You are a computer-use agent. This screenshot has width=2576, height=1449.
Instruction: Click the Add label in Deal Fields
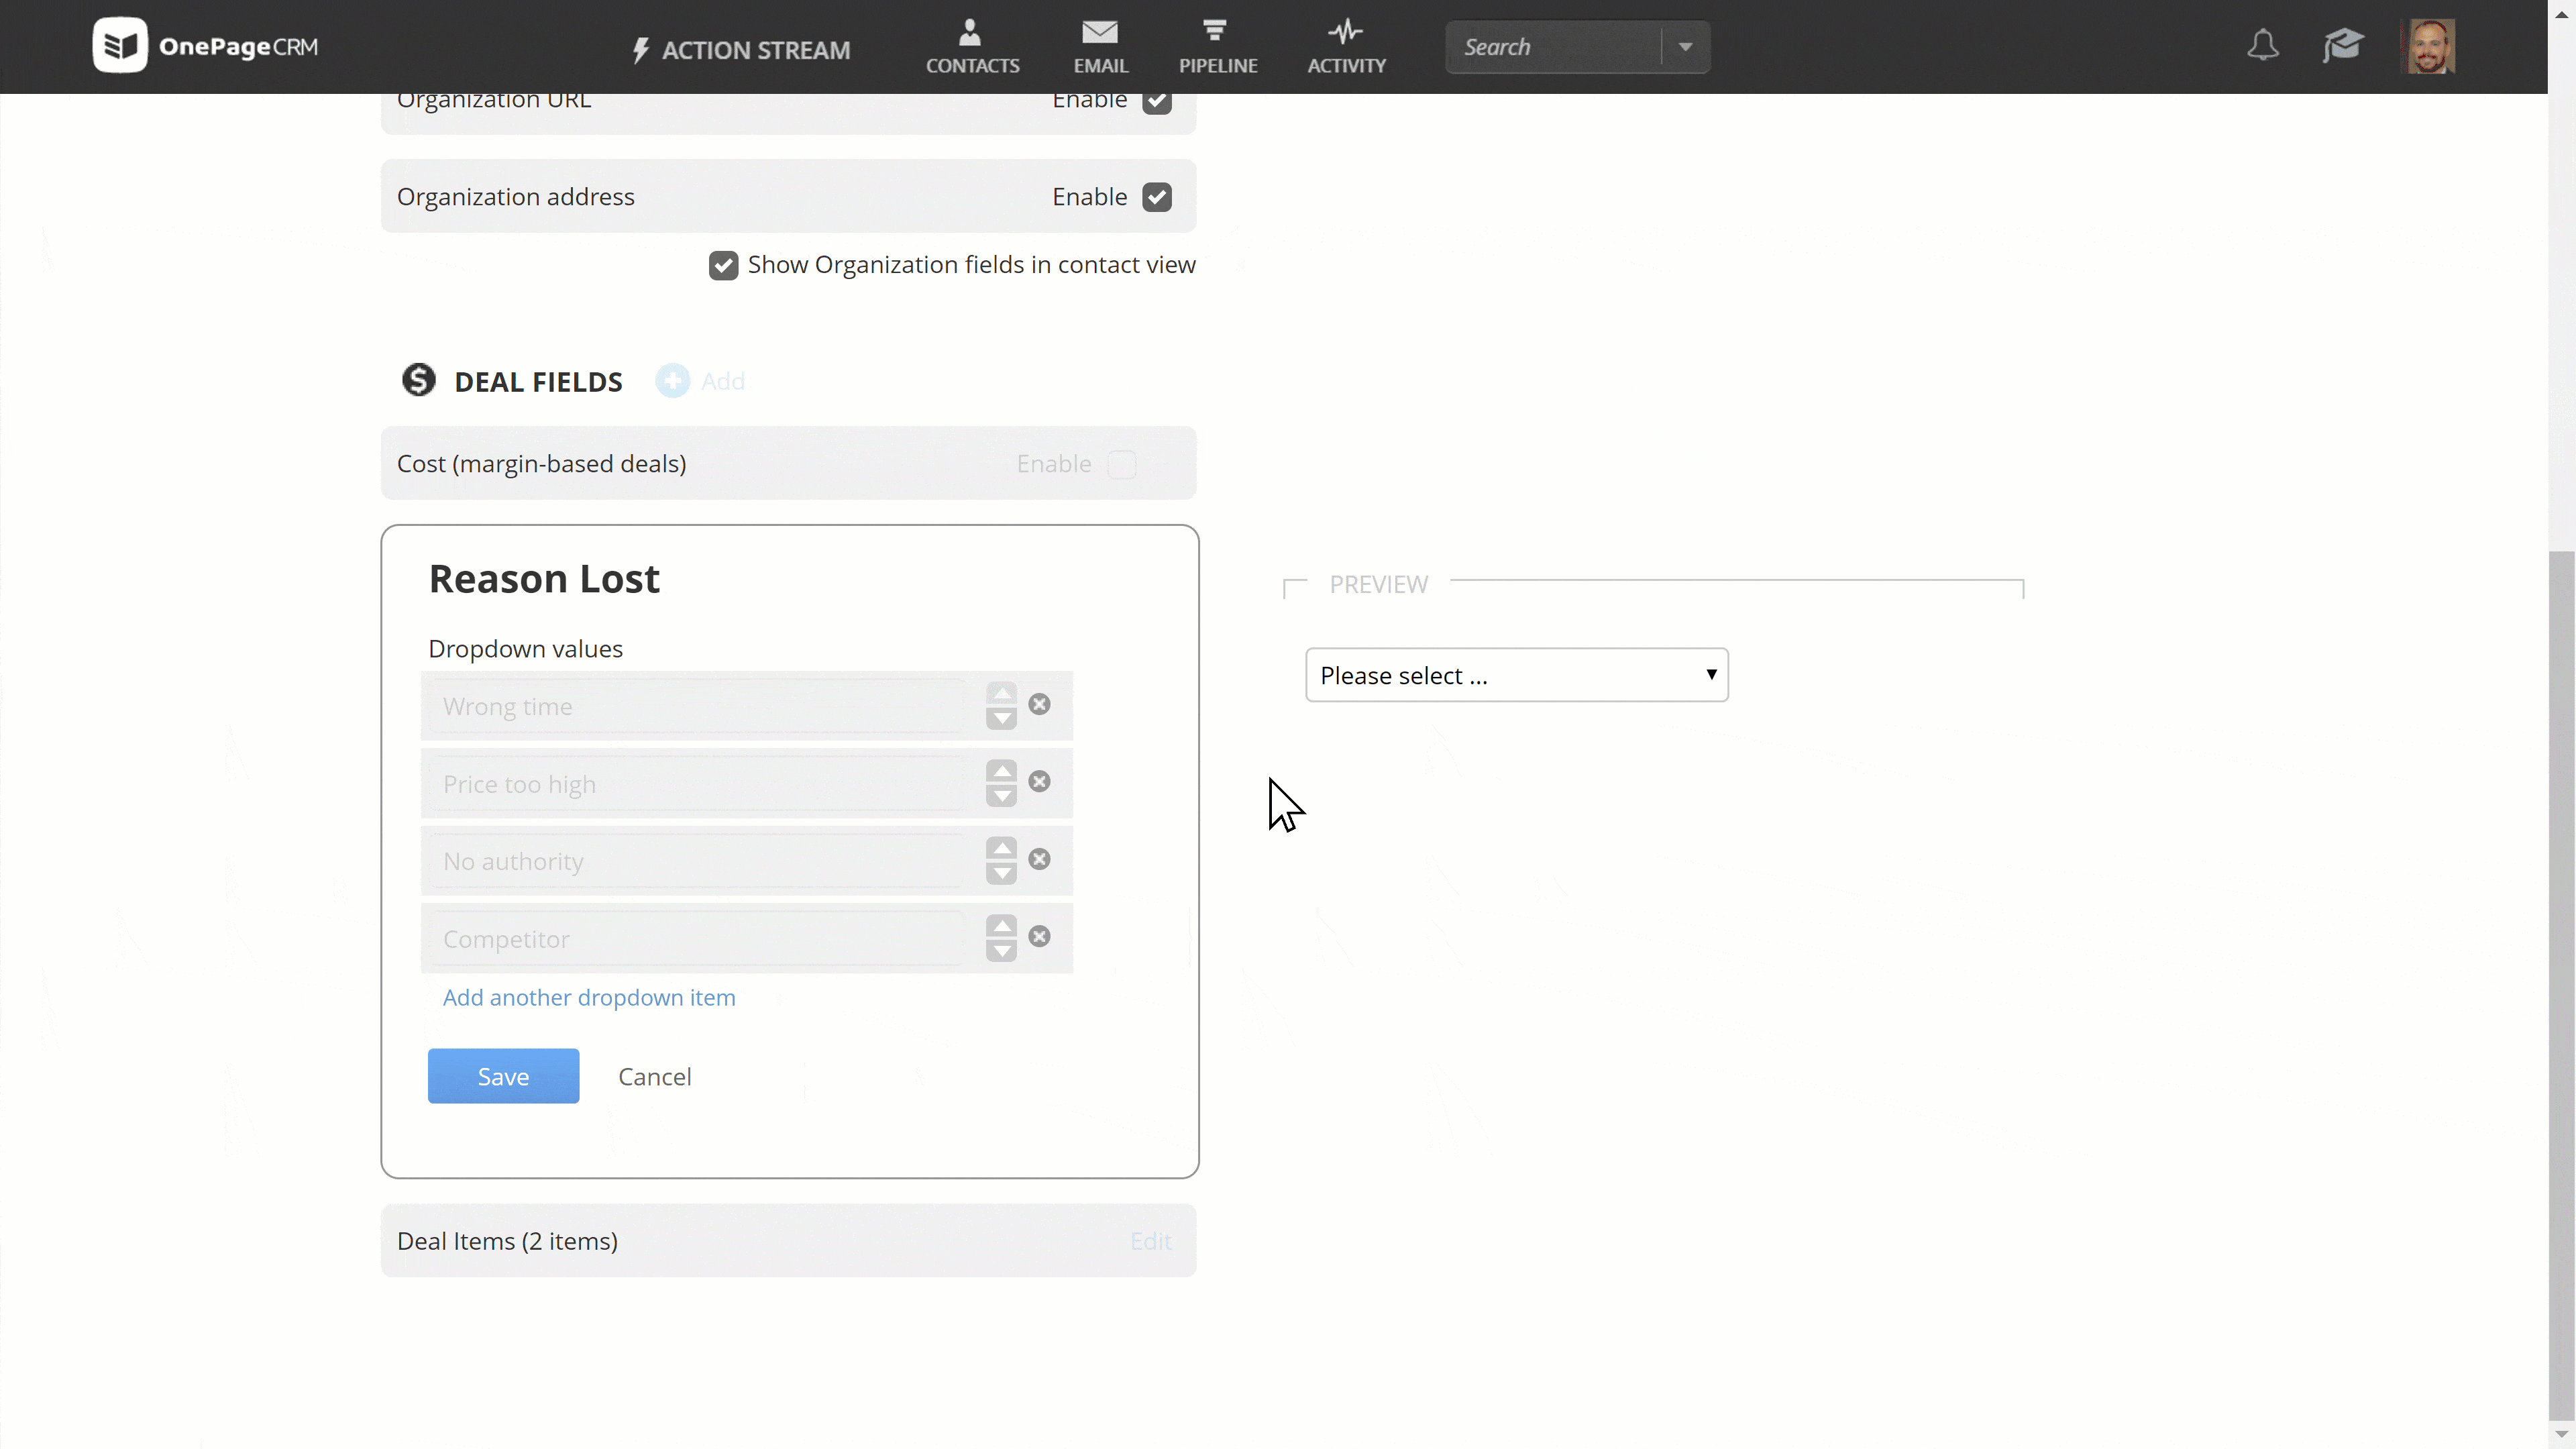pos(722,381)
